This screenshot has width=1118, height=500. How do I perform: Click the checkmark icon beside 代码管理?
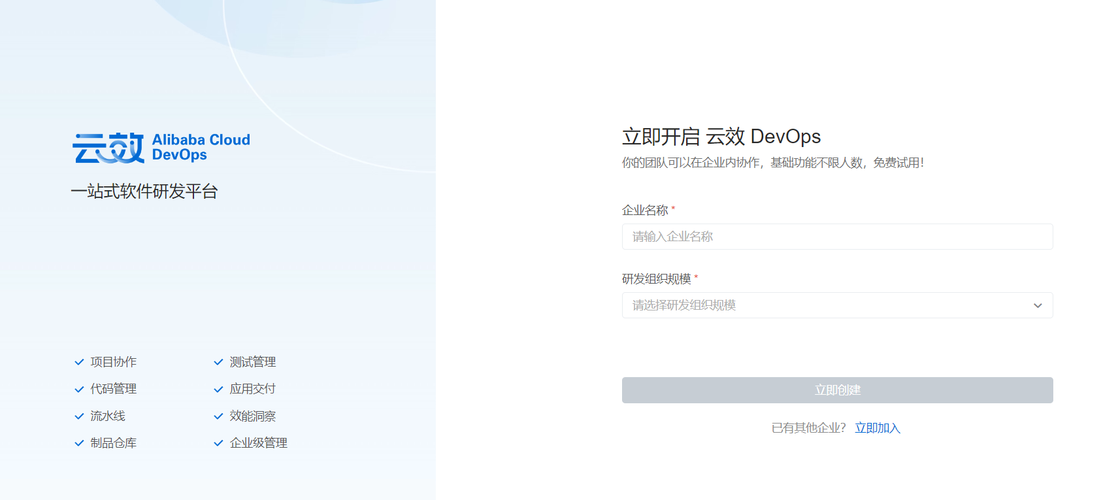tap(79, 389)
